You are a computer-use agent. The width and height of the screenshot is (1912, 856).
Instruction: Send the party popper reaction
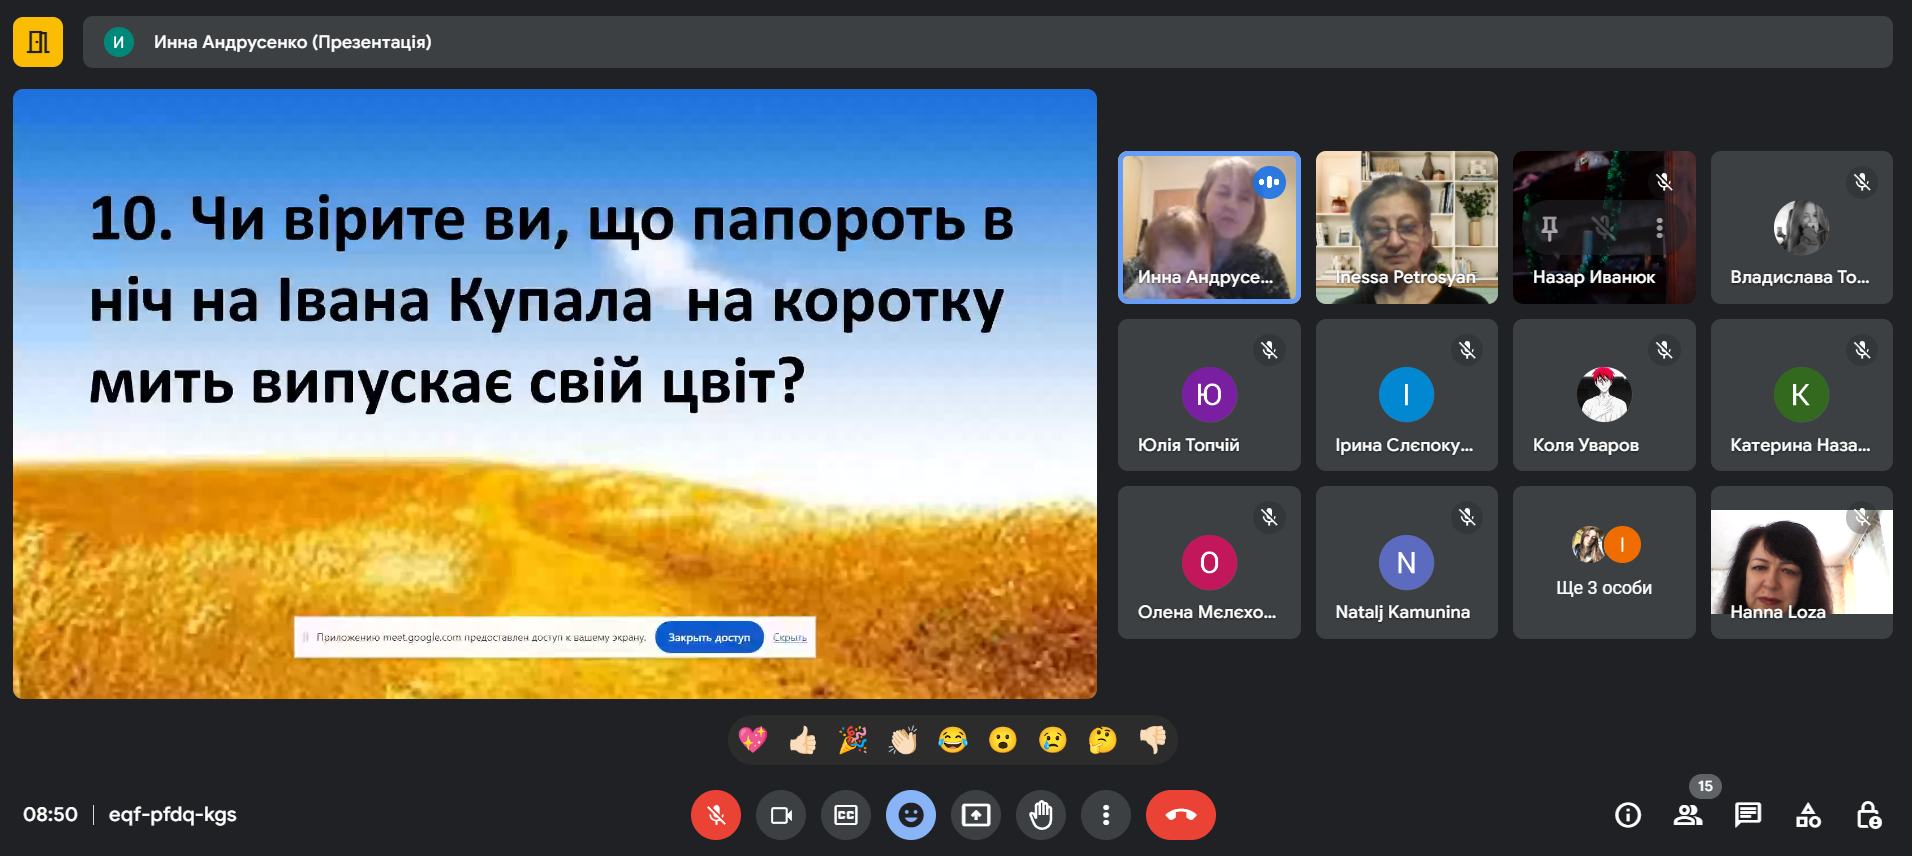coord(853,740)
